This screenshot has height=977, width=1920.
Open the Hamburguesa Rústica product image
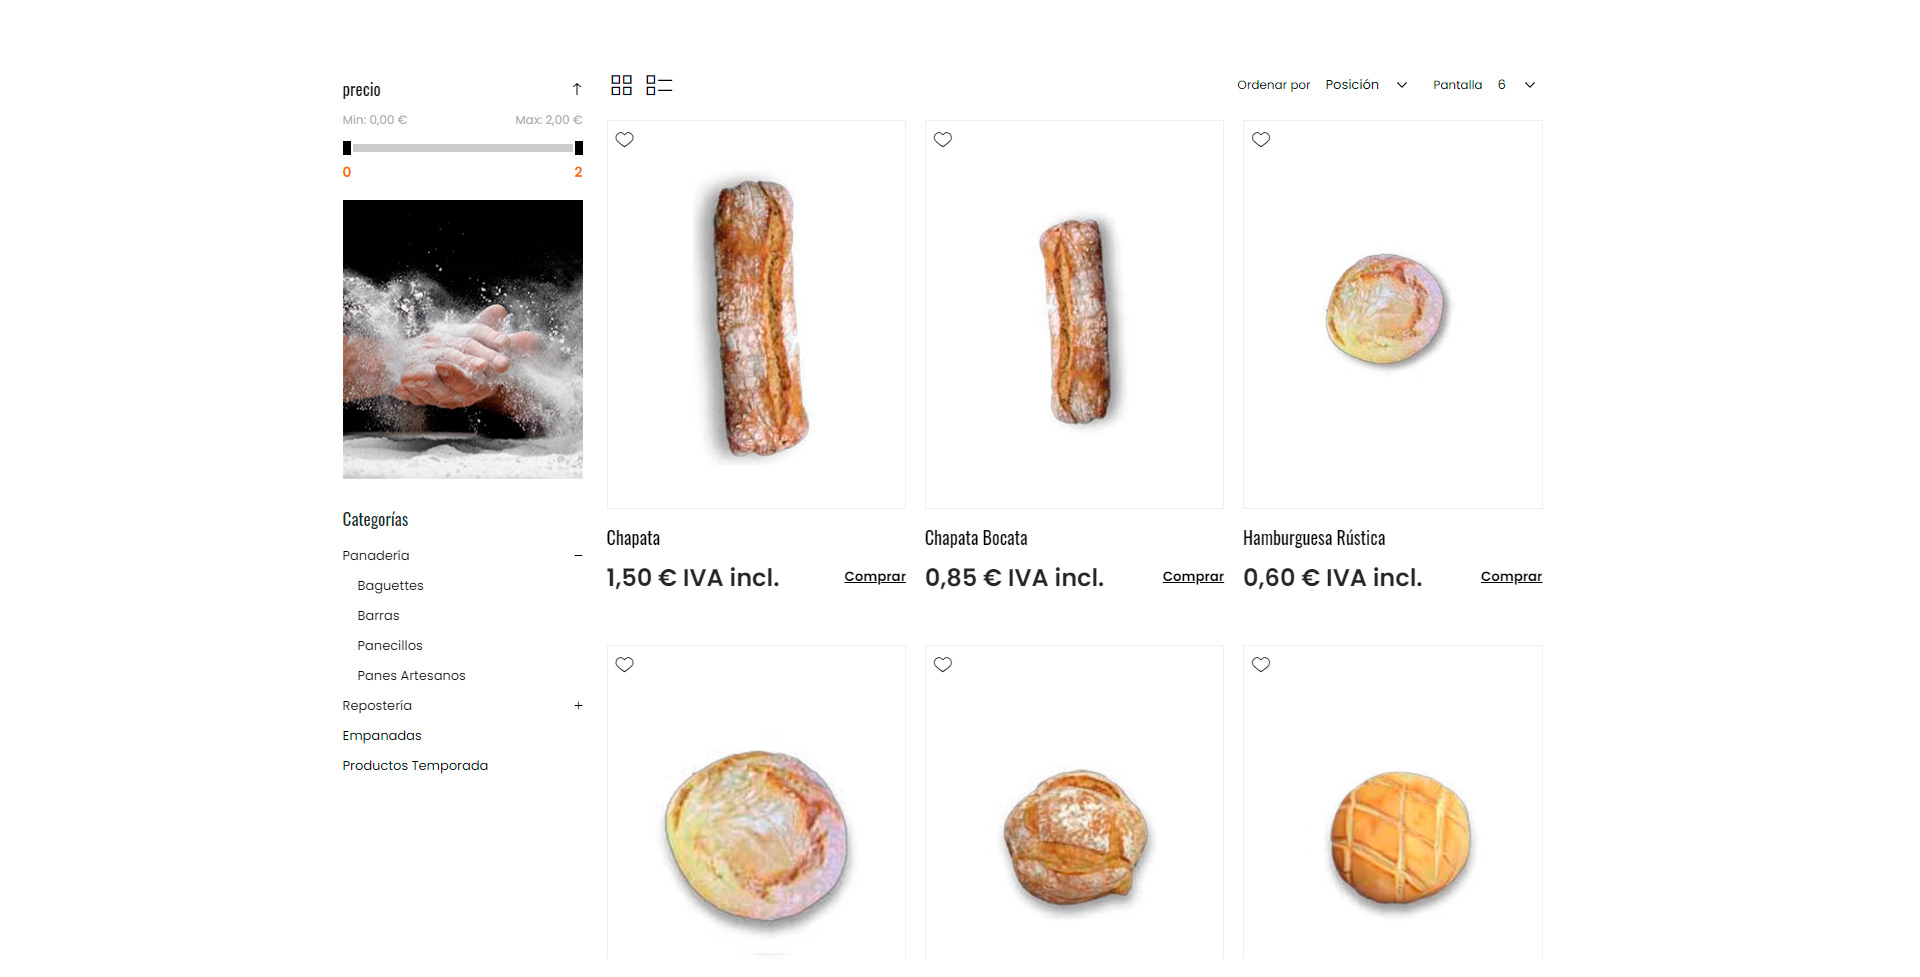pos(1392,314)
